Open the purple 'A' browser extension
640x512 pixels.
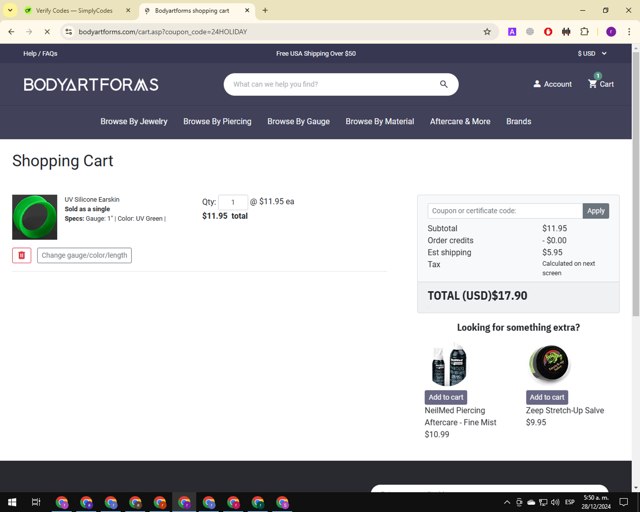click(512, 31)
